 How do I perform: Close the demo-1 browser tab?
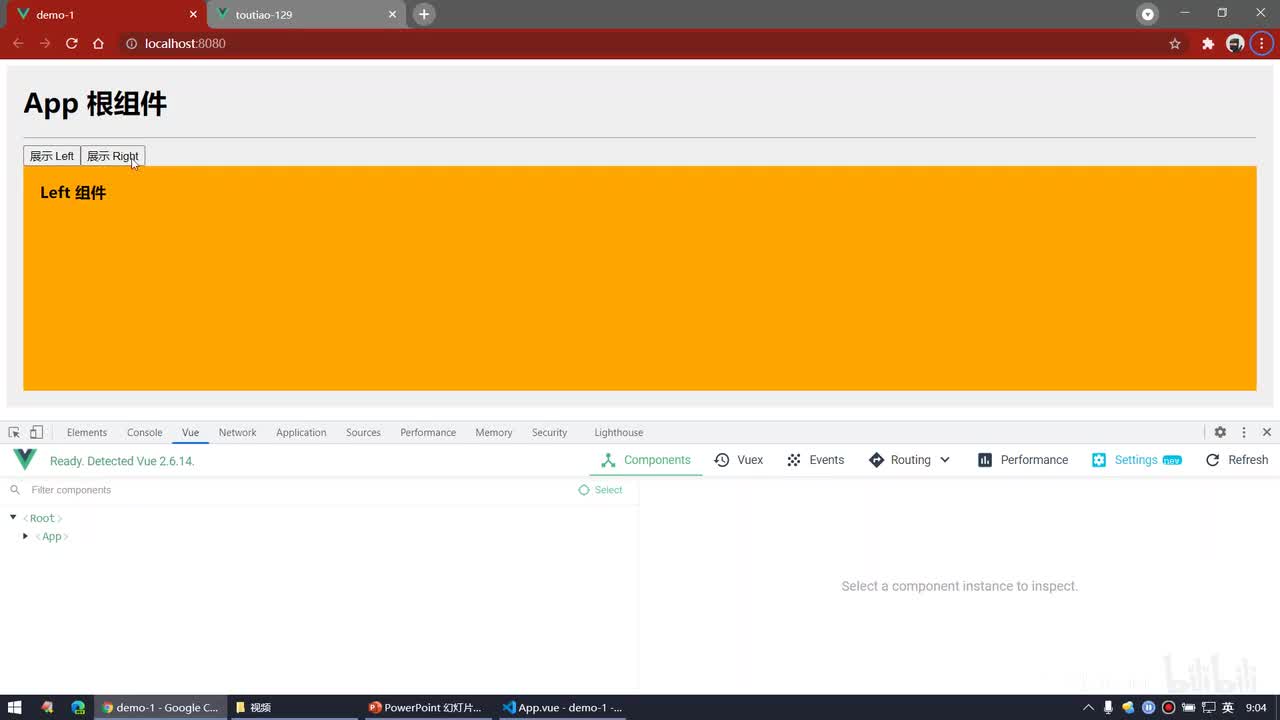coord(192,14)
